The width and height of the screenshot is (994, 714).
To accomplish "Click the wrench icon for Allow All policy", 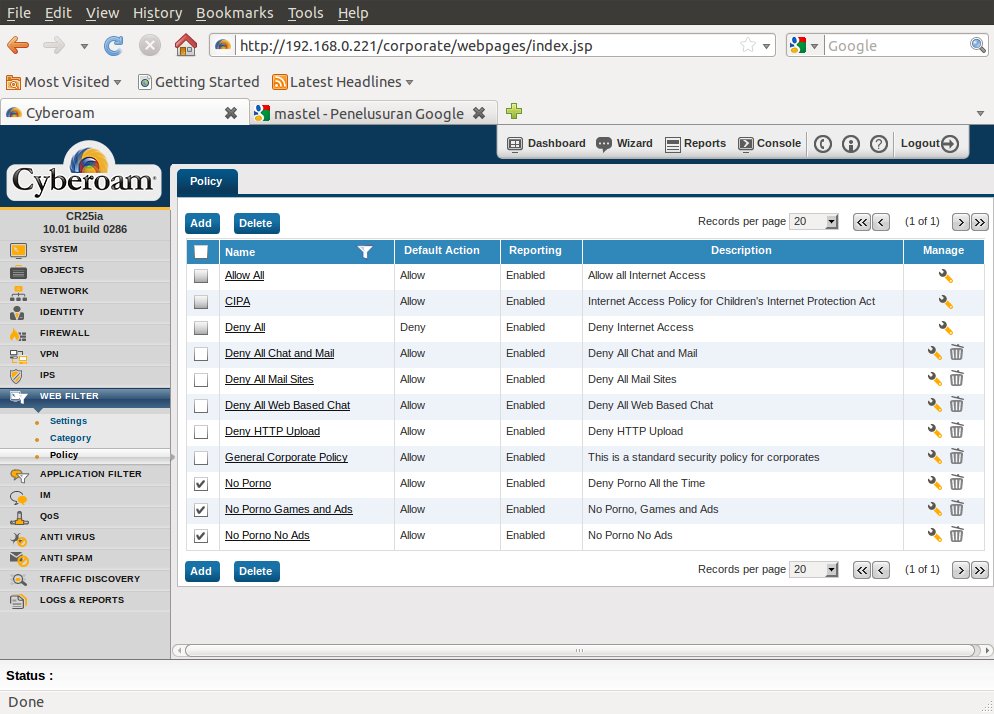I will (944, 276).
